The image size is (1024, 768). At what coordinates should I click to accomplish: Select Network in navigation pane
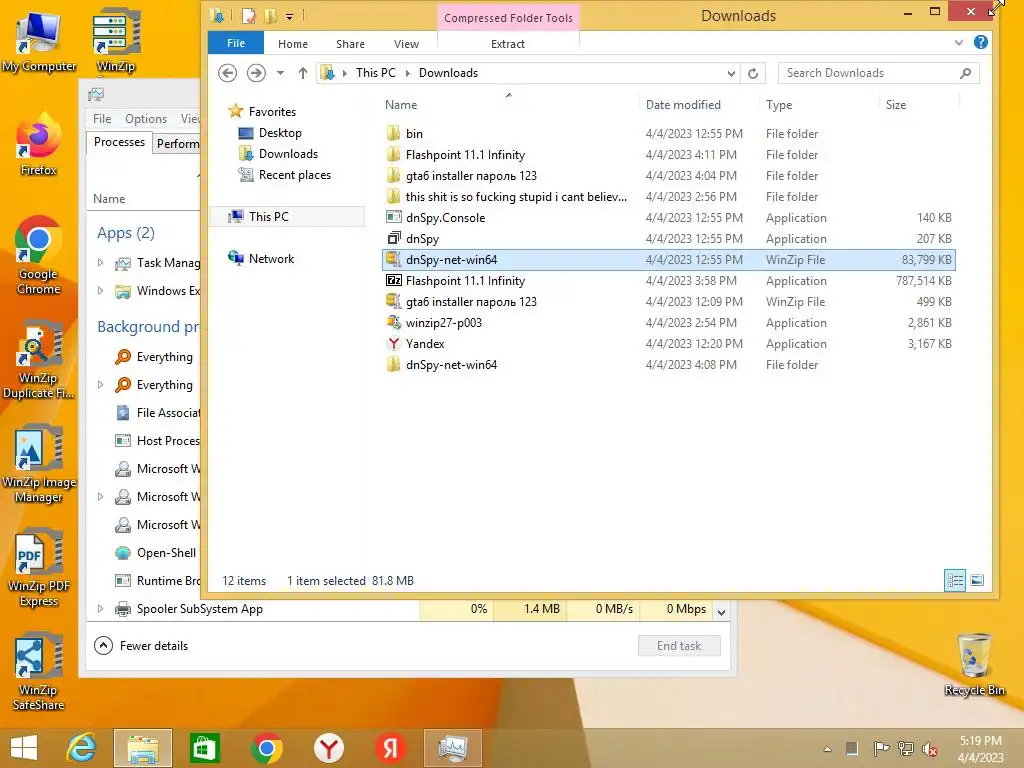(271, 259)
